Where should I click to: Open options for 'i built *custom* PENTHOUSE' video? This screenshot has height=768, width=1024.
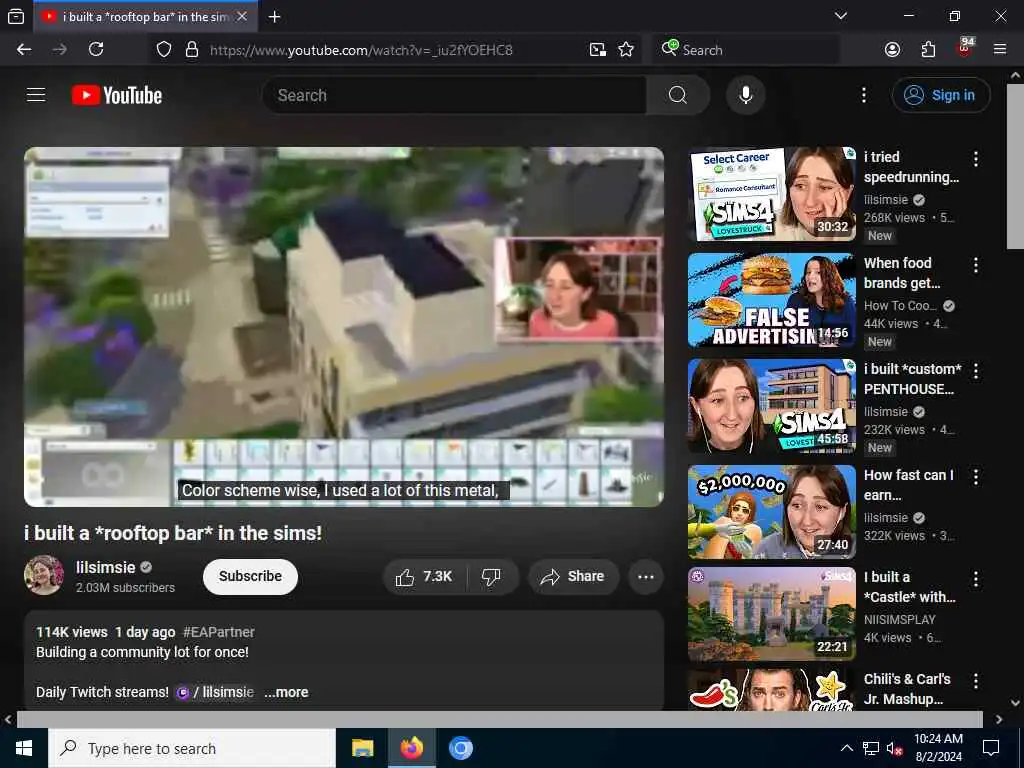pyautogui.click(x=976, y=371)
